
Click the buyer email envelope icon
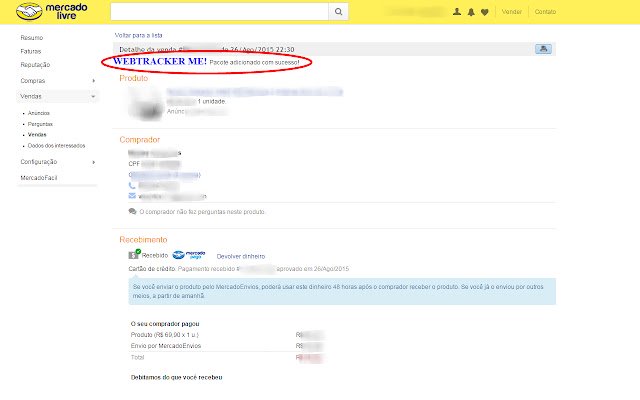(132, 196)
